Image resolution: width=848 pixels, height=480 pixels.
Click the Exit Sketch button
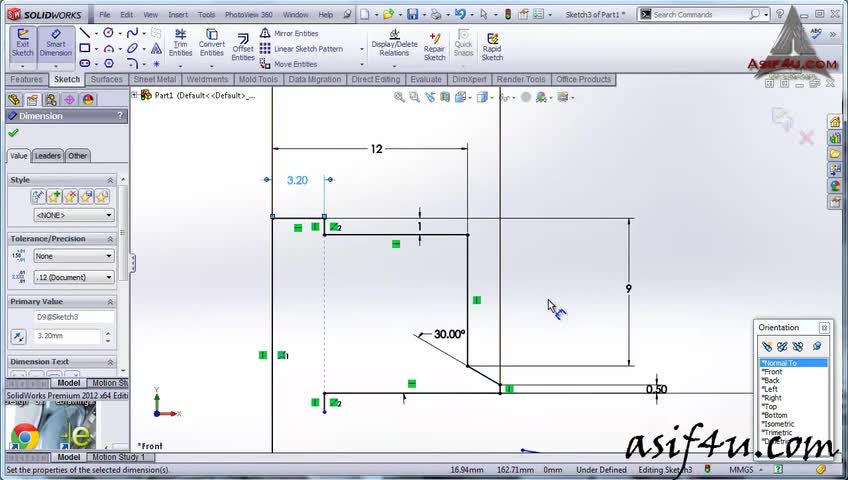click(23, 43)
